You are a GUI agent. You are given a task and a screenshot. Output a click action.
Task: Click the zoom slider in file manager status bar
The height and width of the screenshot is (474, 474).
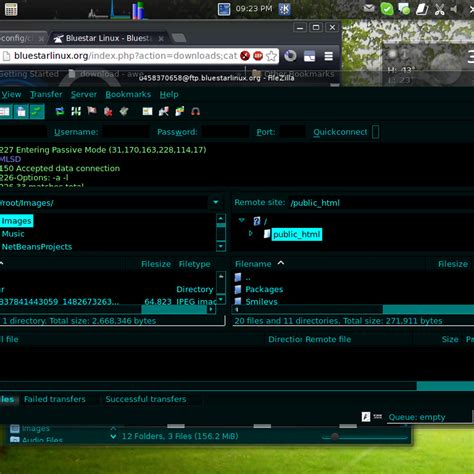click(x=335, y=436)
